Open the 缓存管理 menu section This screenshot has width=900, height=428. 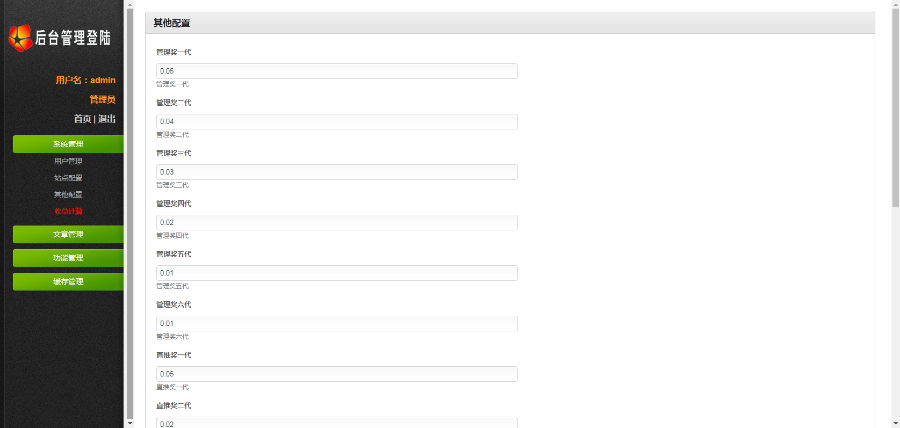pos(68,282)
